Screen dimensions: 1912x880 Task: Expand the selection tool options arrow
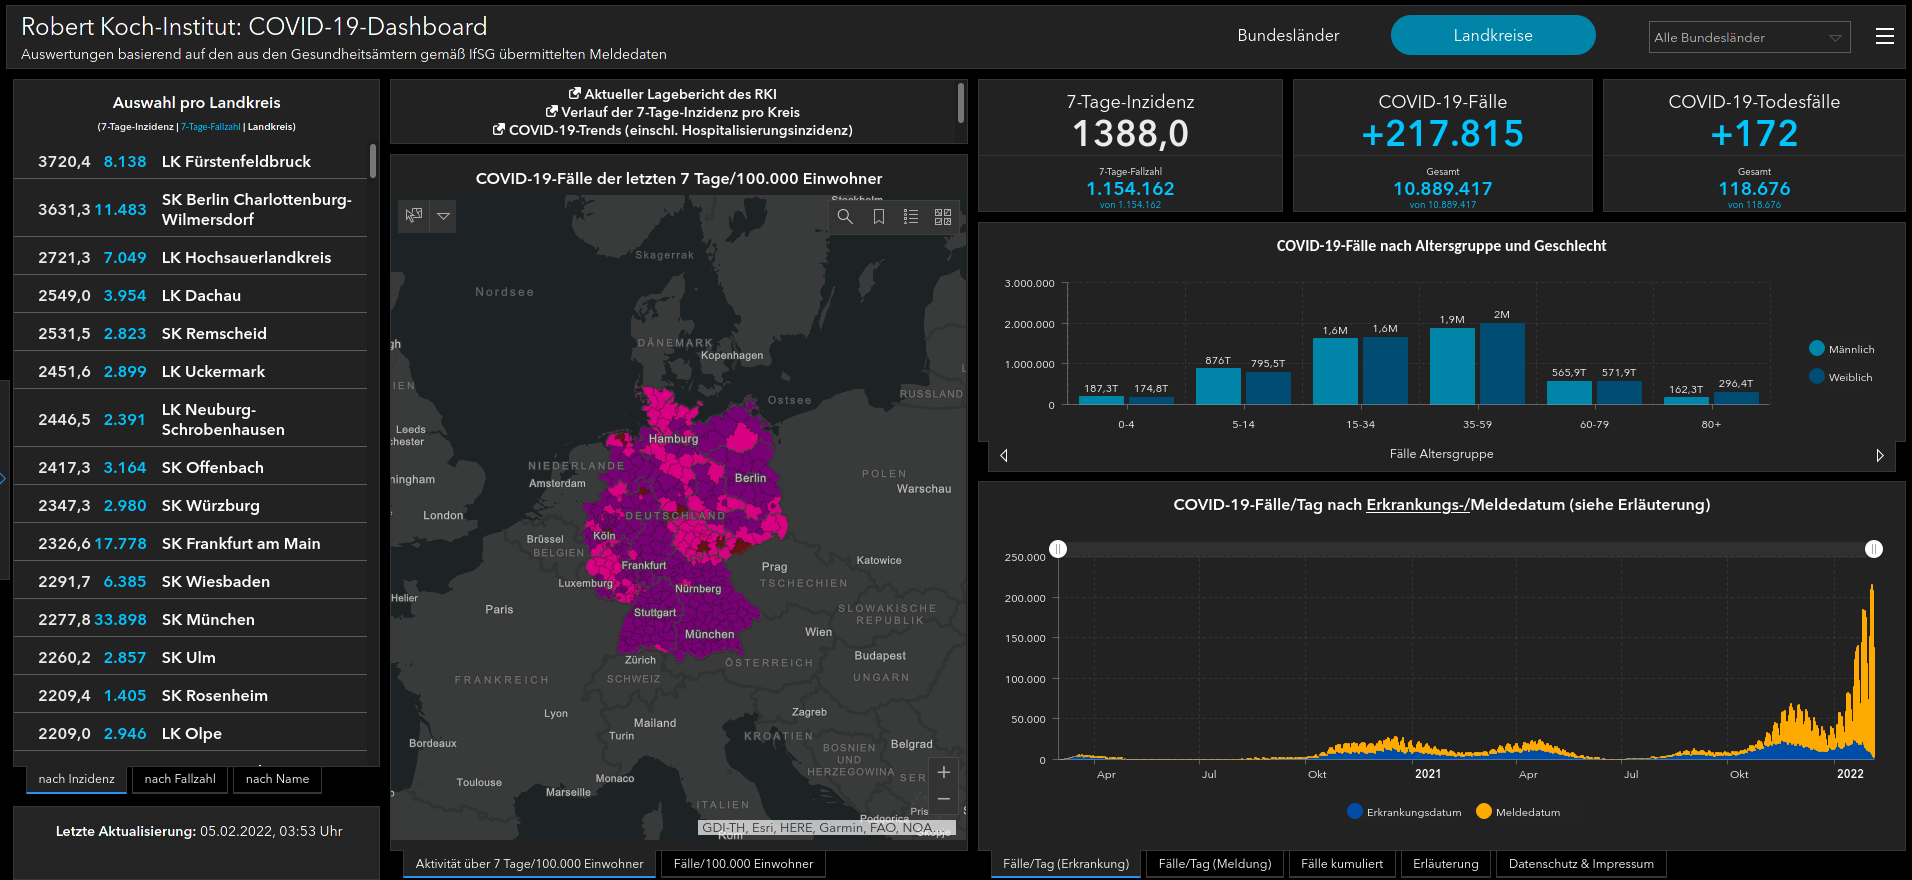[x=443, y=216]
